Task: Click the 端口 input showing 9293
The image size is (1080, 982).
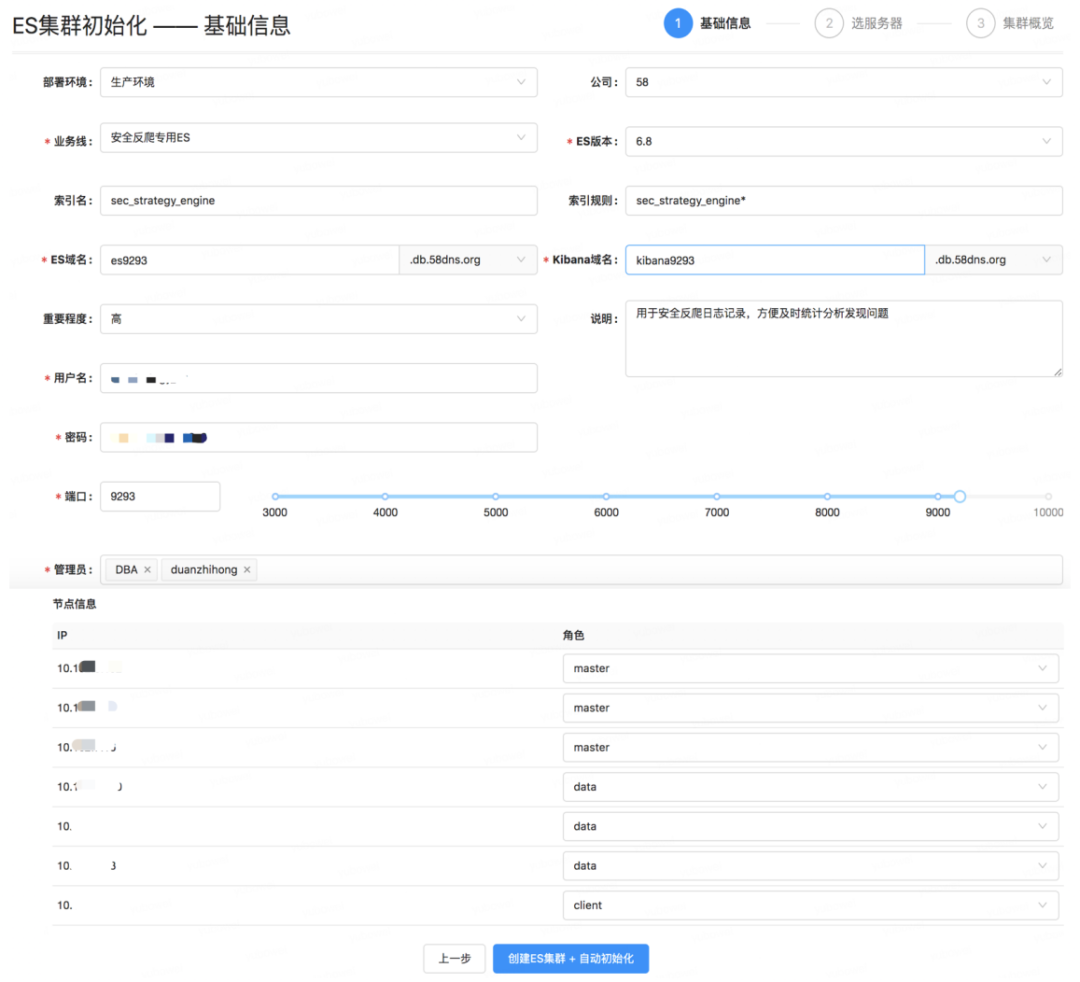Action: tap(160, 496)
